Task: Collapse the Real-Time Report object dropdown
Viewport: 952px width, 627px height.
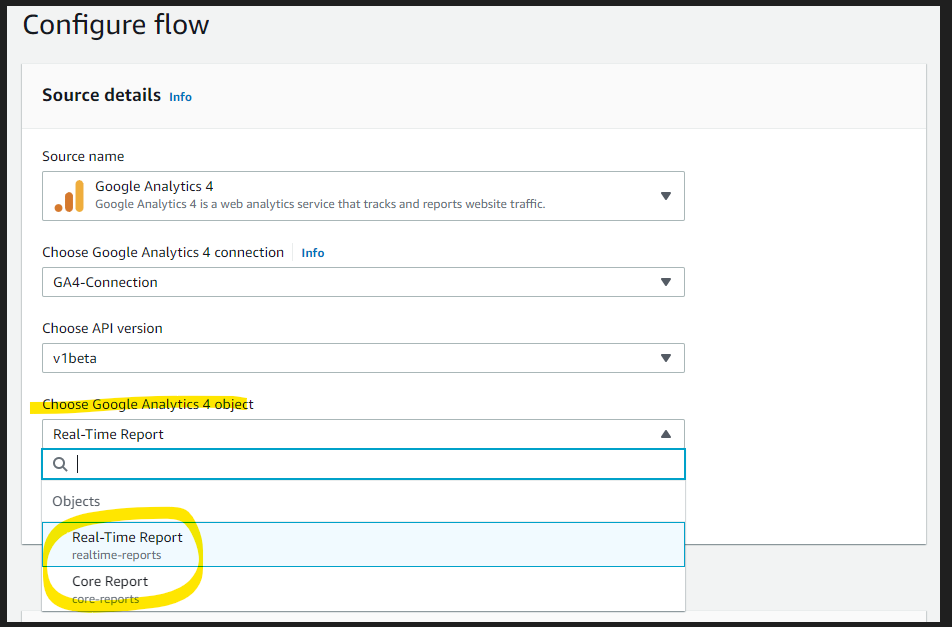Action: click(x=363, y=434)
